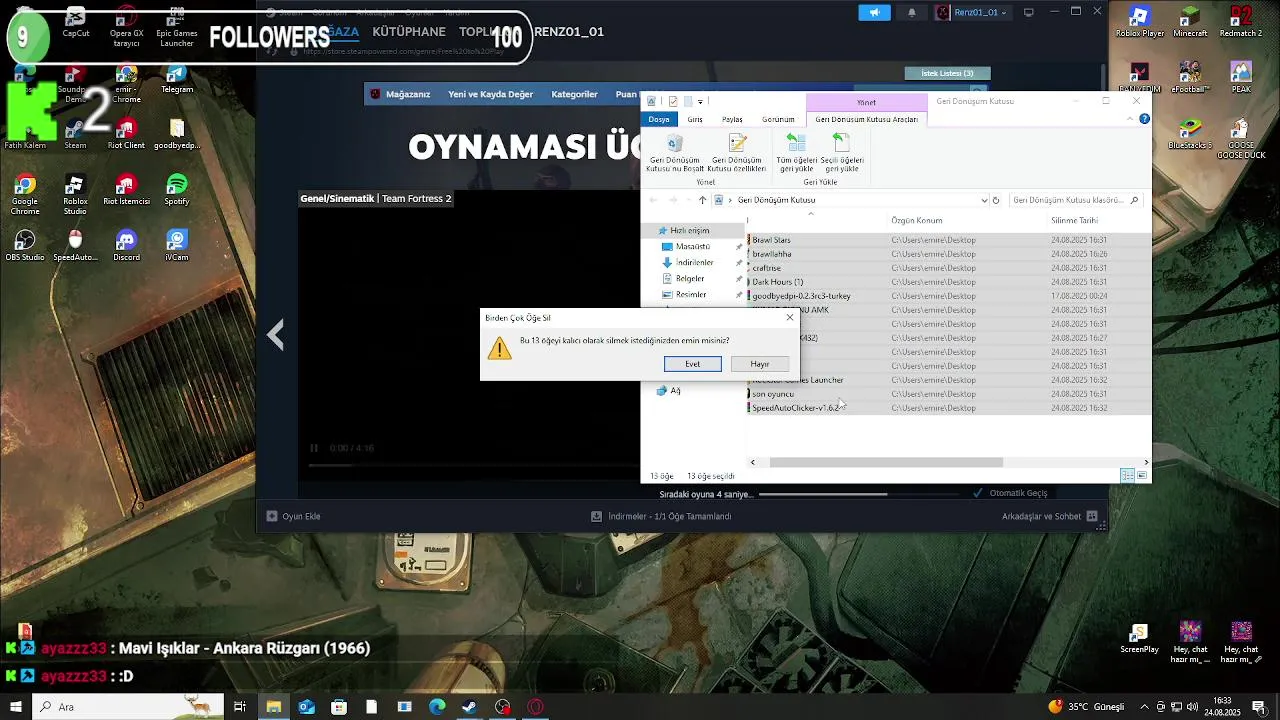Open Steam notifications bell icon
This screenshot has height=720, width=1280.
[x=911, y=12]
